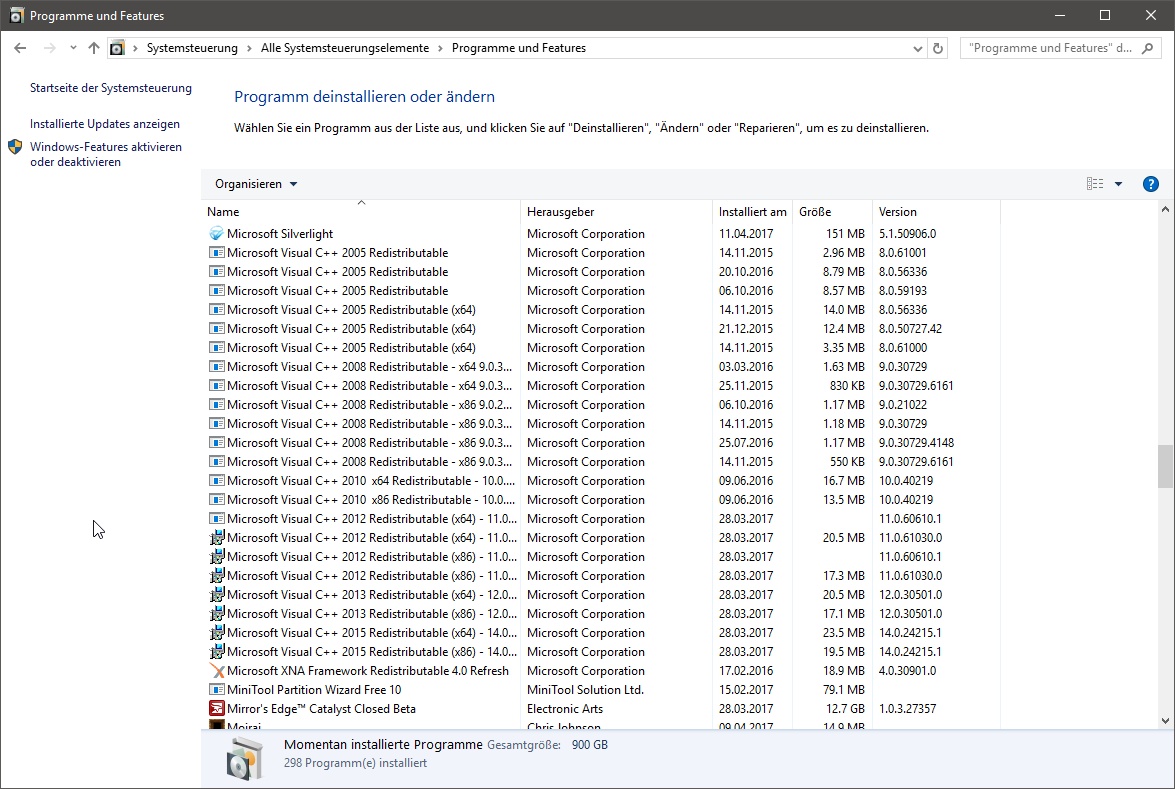Click the scrollbar down arrow
The image size is (1175, 789).
(x=1165, y=721)
